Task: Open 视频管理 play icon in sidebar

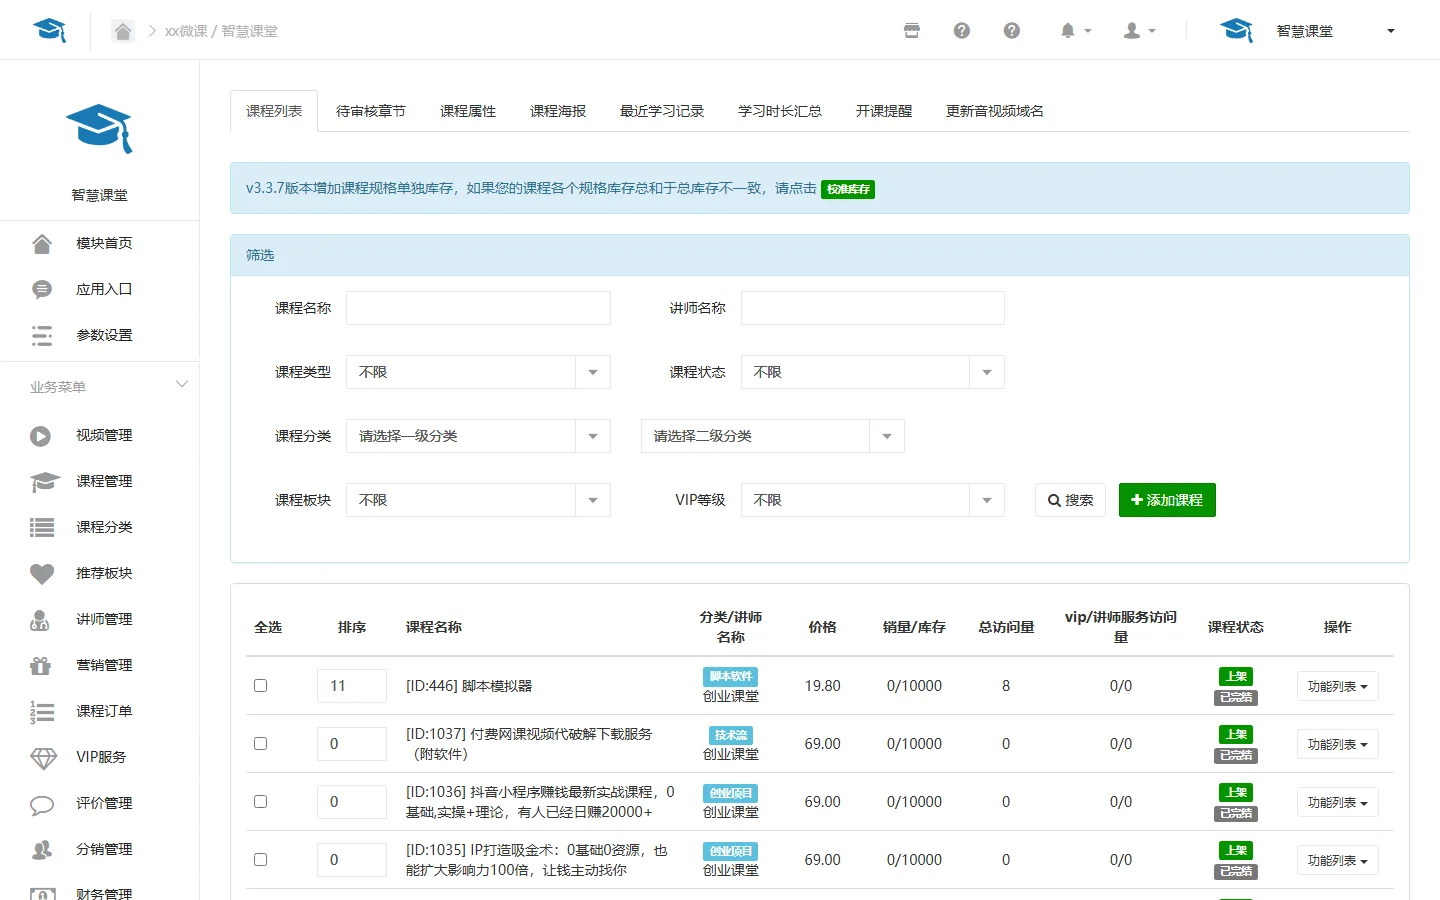Action: [41, 436]
